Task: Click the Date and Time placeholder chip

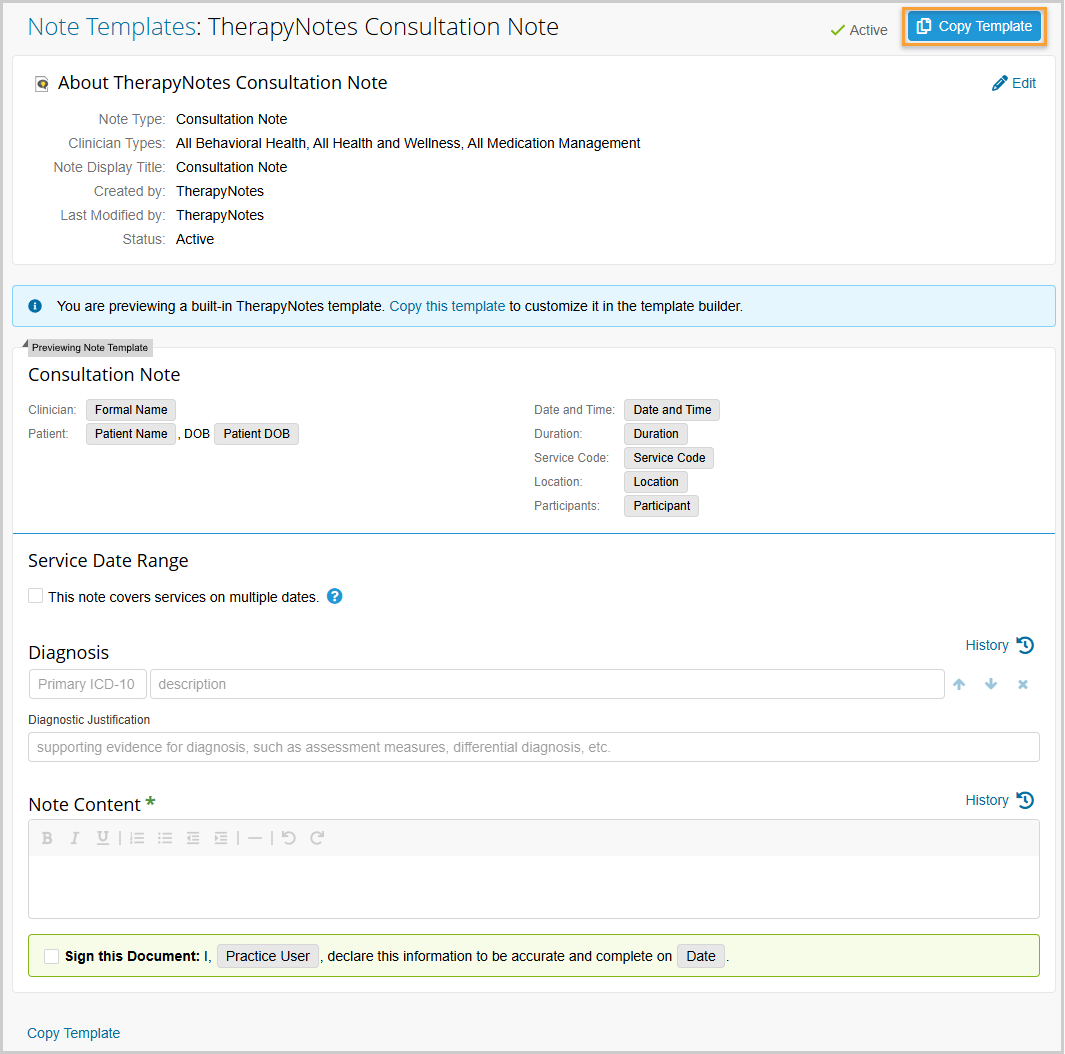Action: (672, 410)
